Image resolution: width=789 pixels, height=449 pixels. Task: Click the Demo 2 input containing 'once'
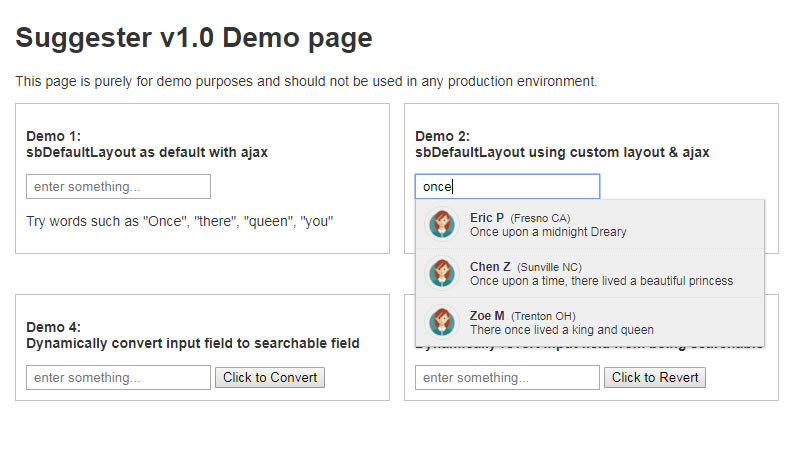pyautogui.click(x=507, y=187)
